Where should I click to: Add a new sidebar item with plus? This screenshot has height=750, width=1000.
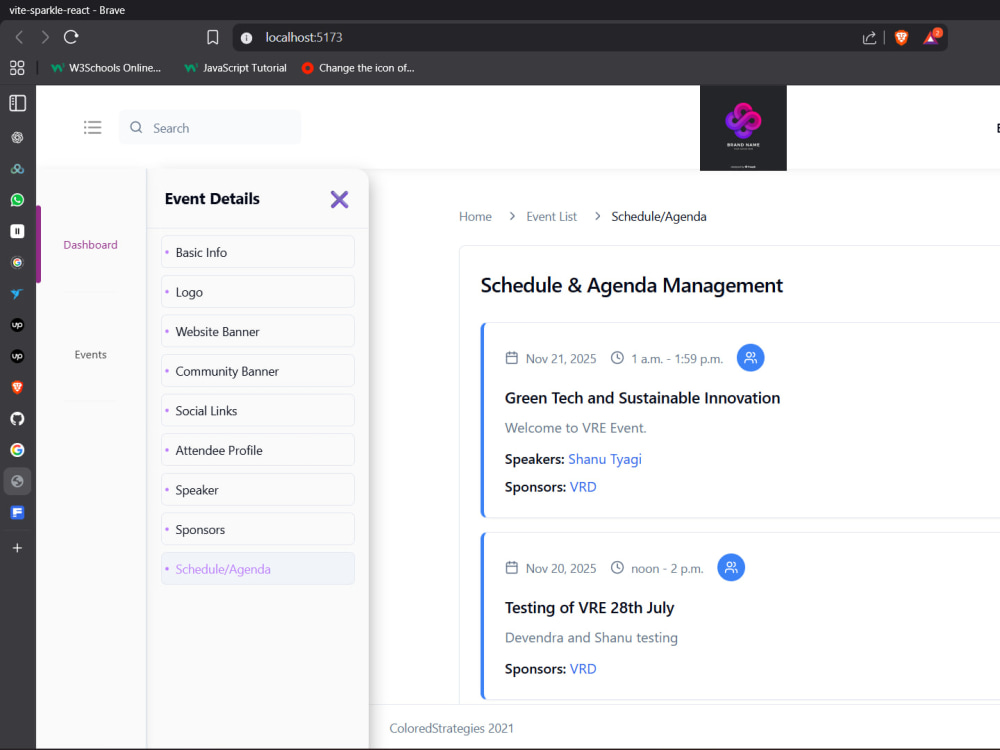tap(17, 548)
